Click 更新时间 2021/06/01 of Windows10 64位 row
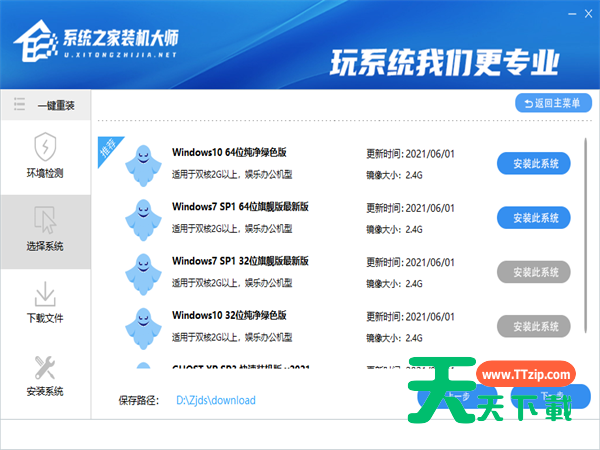This screenshot has width=600, height=450. (410, 154)
